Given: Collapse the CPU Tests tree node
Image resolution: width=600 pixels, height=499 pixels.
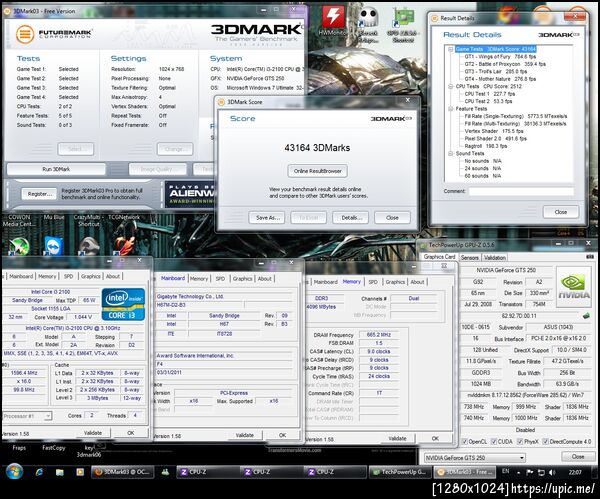Looking at the screenshot, I should [x=451, y=86].
